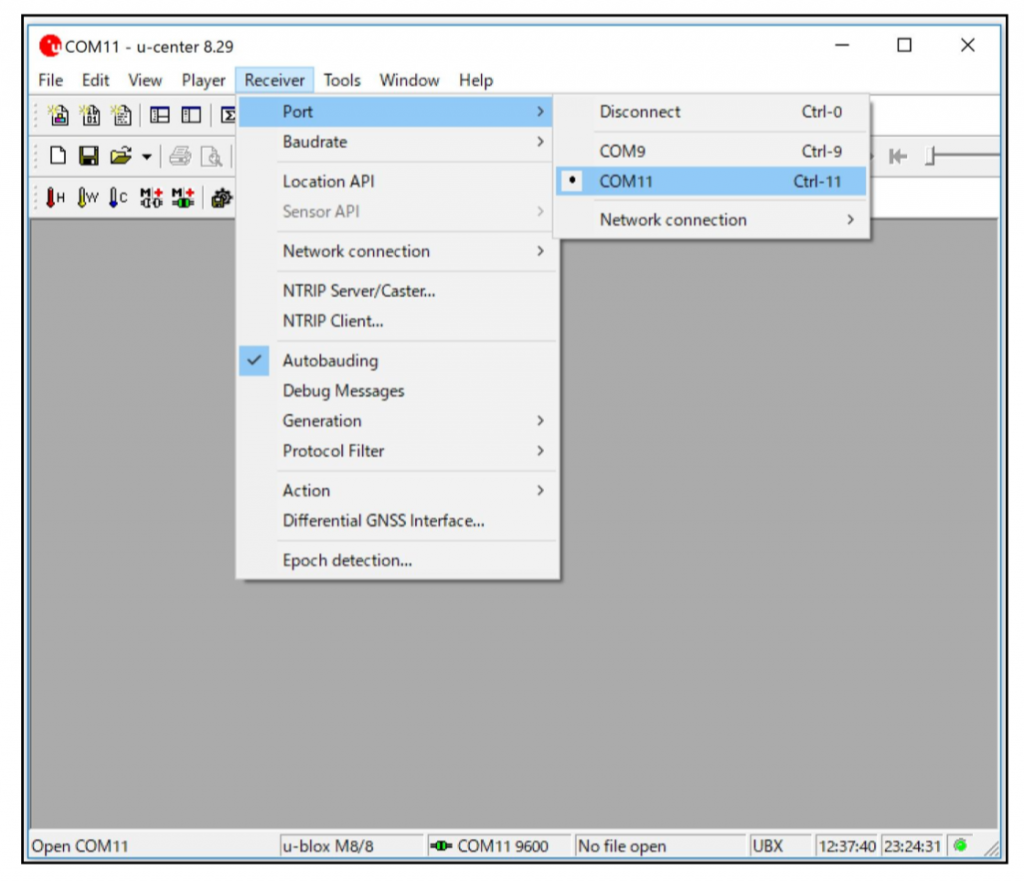Click the green status light in status bar

(960, 845)
